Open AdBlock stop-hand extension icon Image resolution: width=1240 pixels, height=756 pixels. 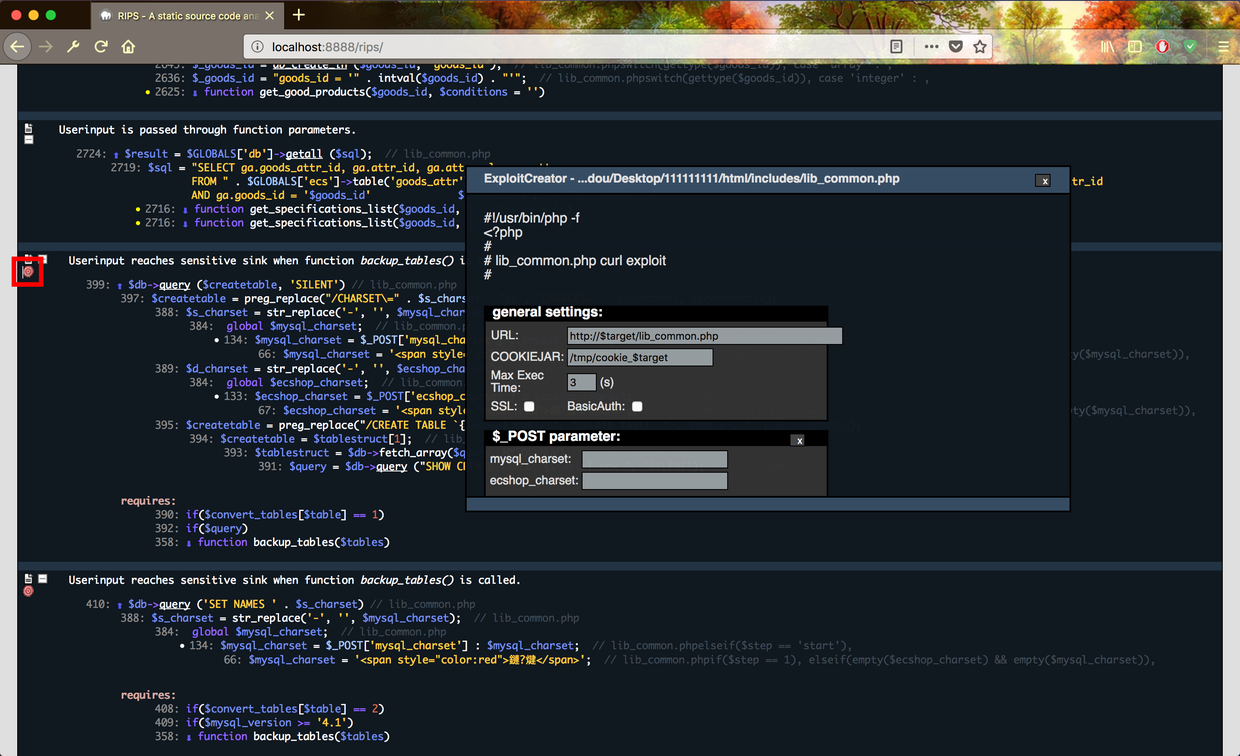pyautogui.click(x=1163, y=46)
